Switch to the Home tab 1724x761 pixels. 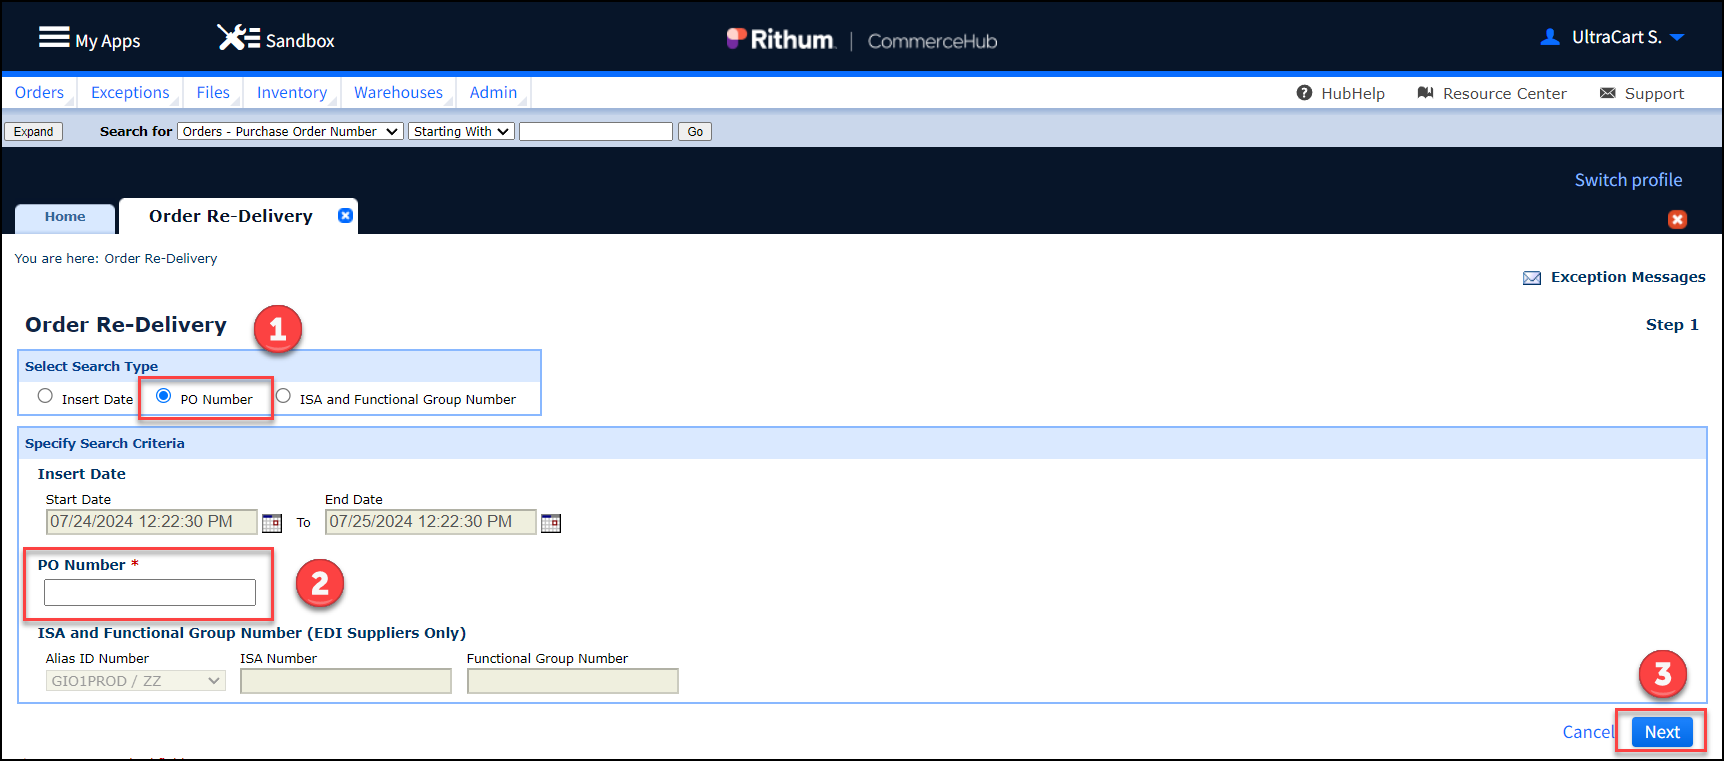tap(65, 217)
